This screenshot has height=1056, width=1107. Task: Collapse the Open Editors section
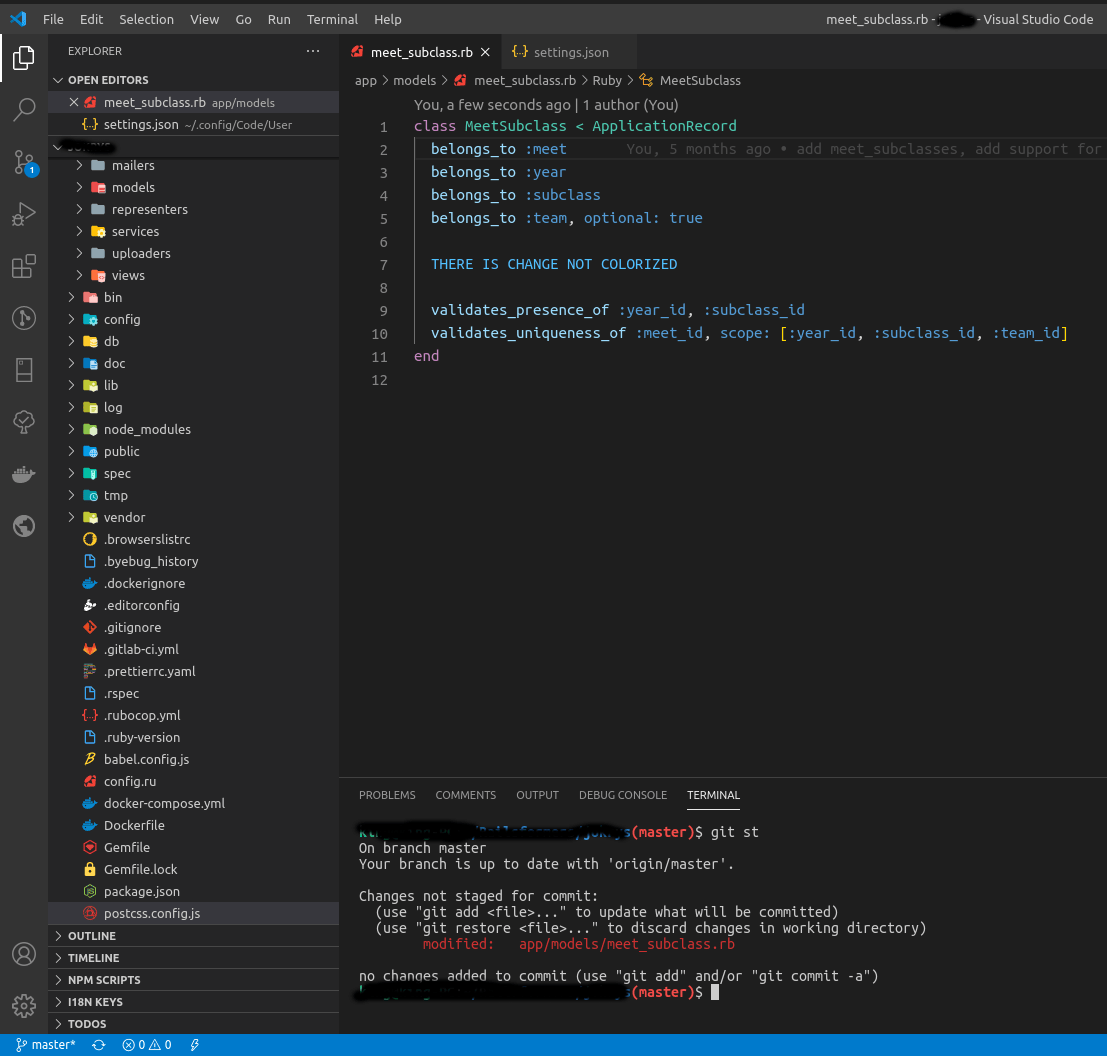coord(193,80)
